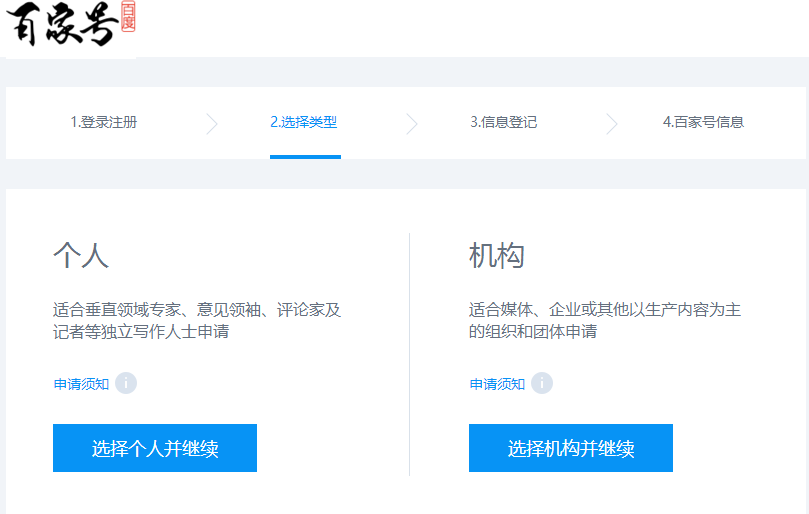Open the 1.登录注册 step
The width and height of the screenshot is (809, 514).
coord(104,122)
